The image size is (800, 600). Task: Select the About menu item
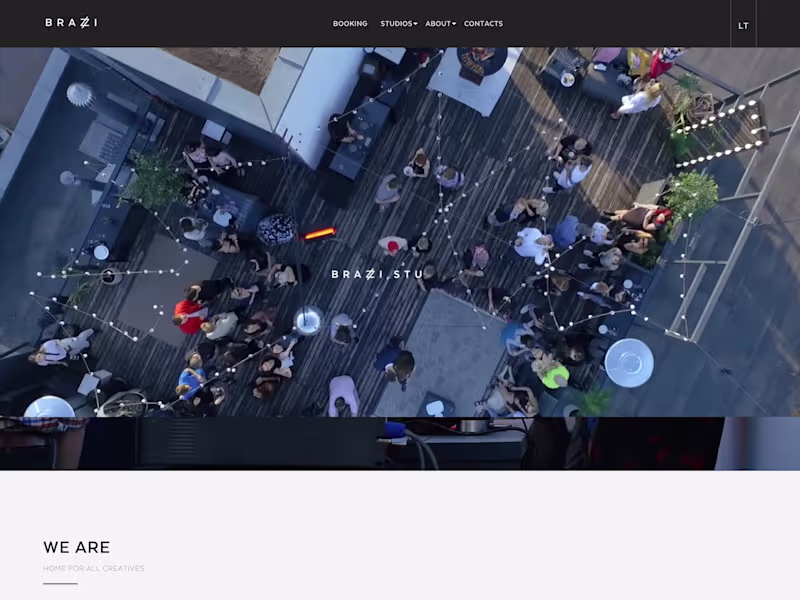(x=438, y=23)
